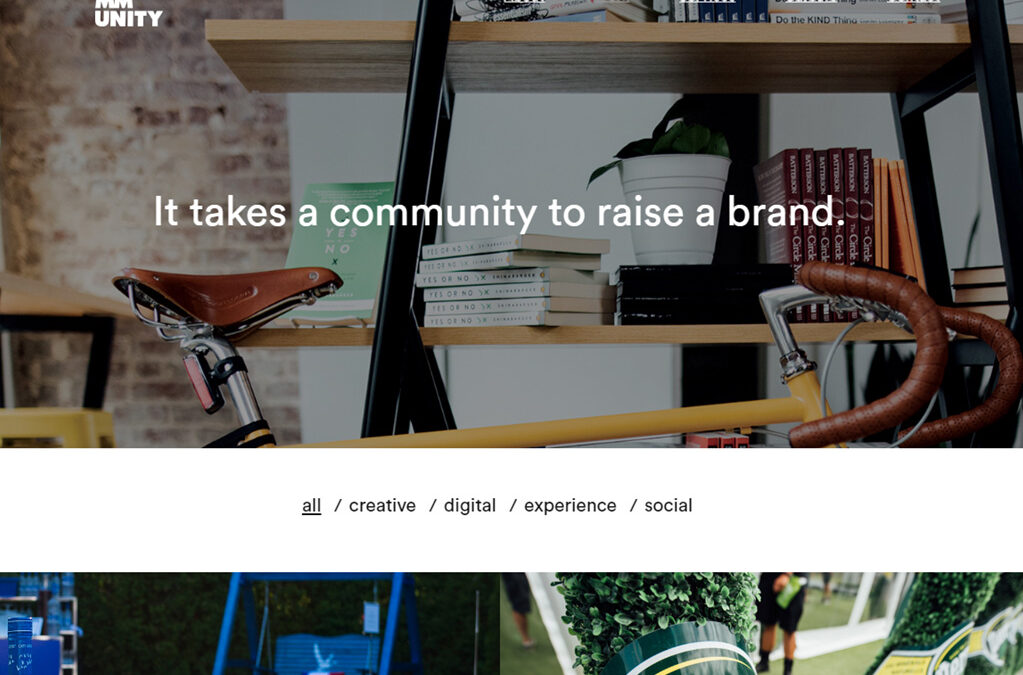Click the brown leather bicycle handlebar

point(907,352)
